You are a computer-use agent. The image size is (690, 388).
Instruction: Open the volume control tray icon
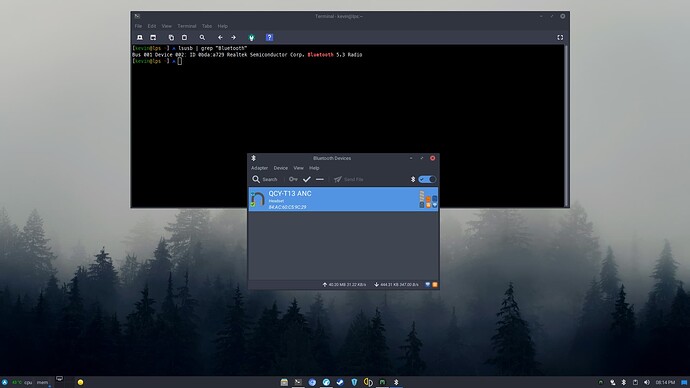point(646,383)
